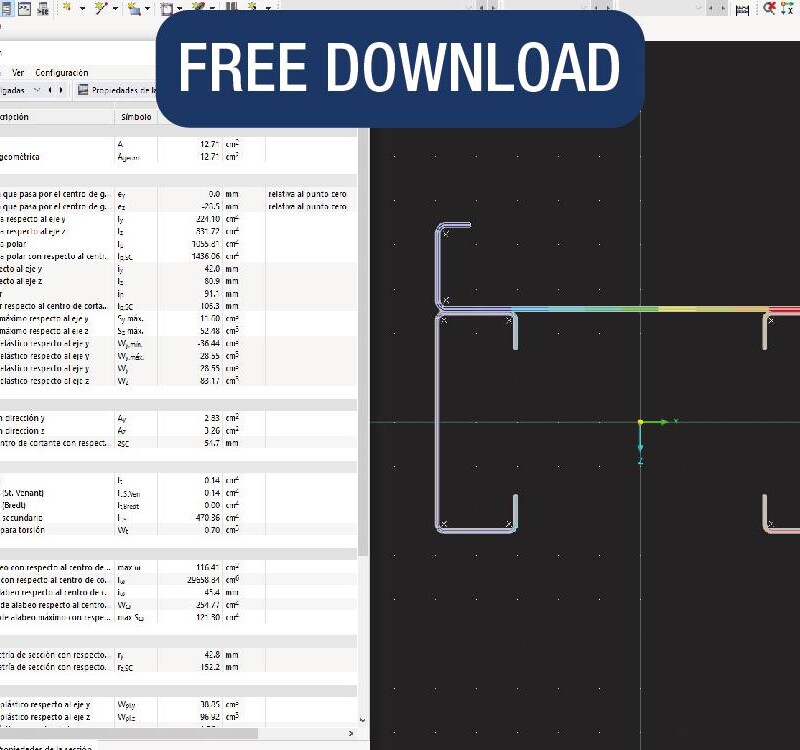Image resolution: width=800 pixels, height=750 pixels.
Task: Select the value 470.36 in torsion section
Action: point(208,518)
